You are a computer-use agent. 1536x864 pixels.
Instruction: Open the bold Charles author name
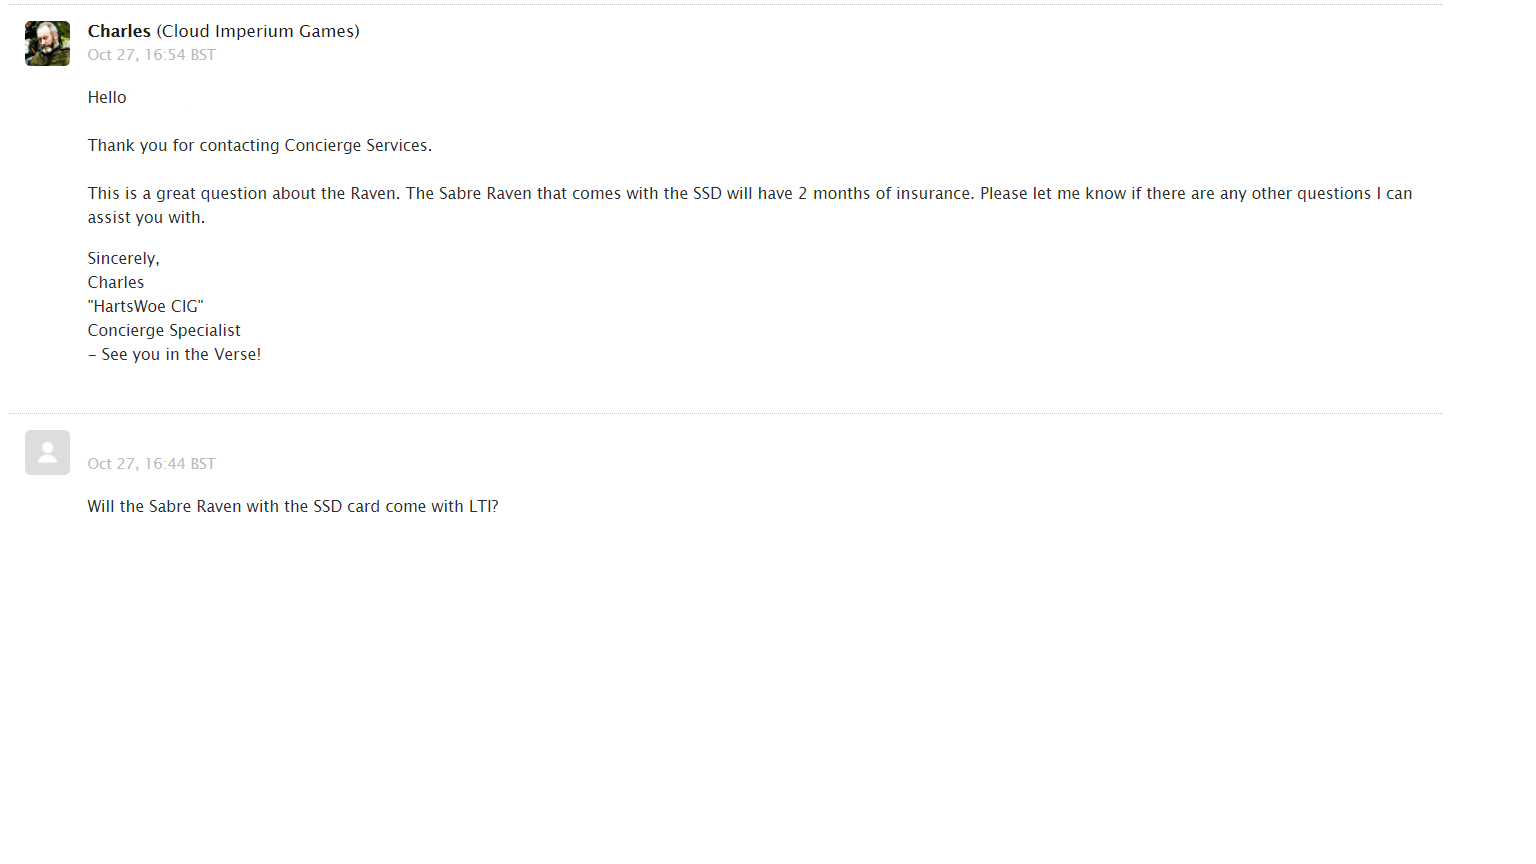pos(119,31)
